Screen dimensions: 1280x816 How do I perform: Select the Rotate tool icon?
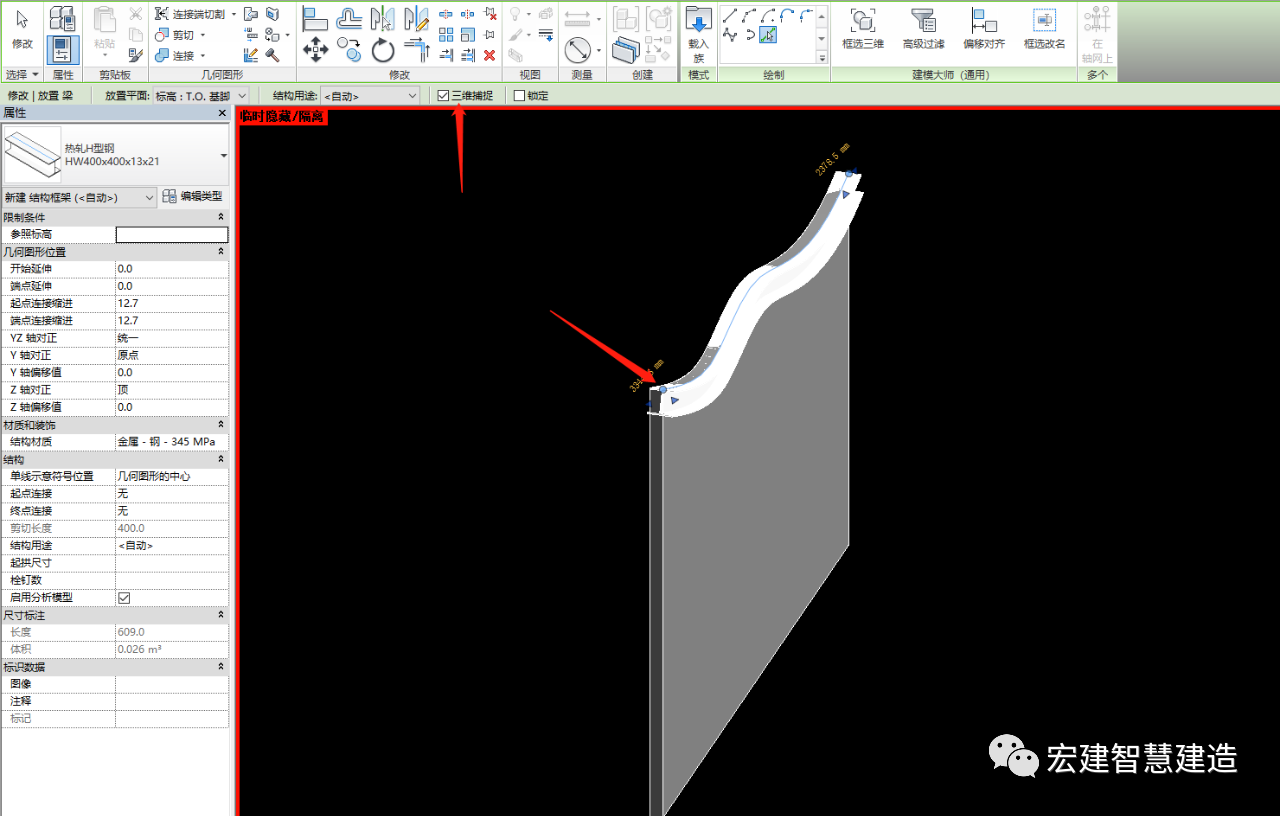(x=383, y=50)
